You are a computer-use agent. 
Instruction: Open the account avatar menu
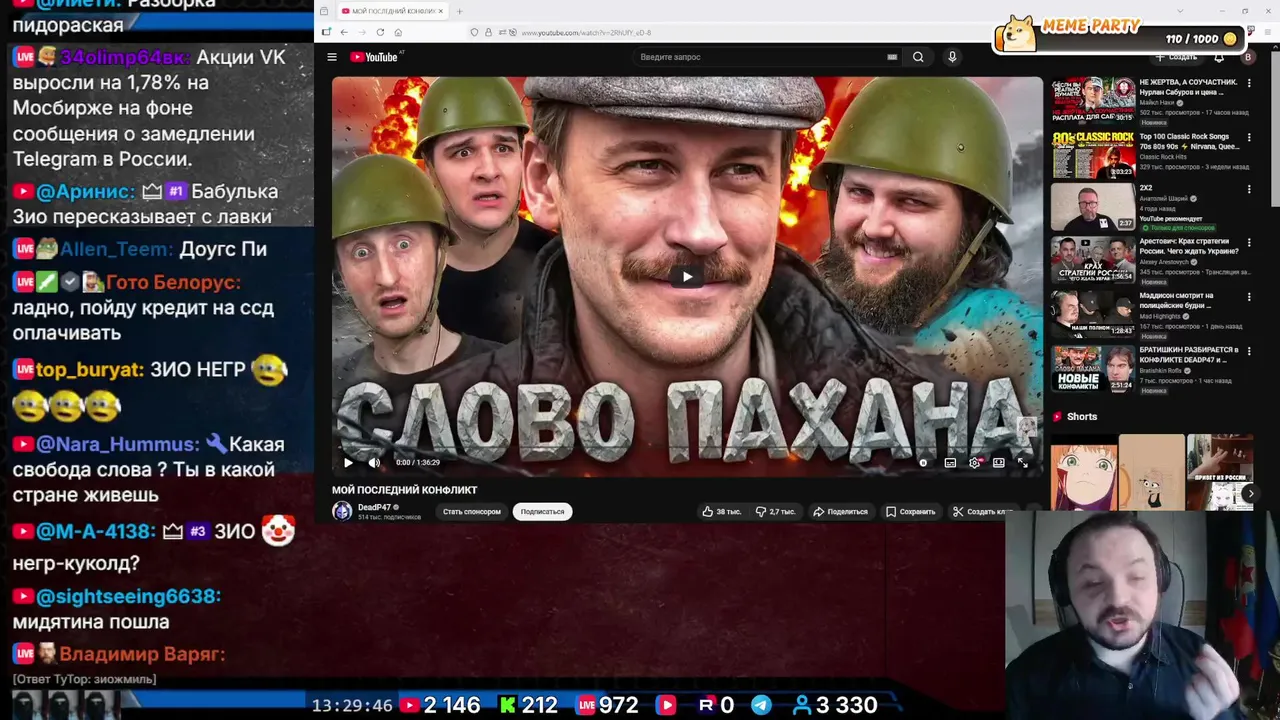click(x=1247, y=57)
